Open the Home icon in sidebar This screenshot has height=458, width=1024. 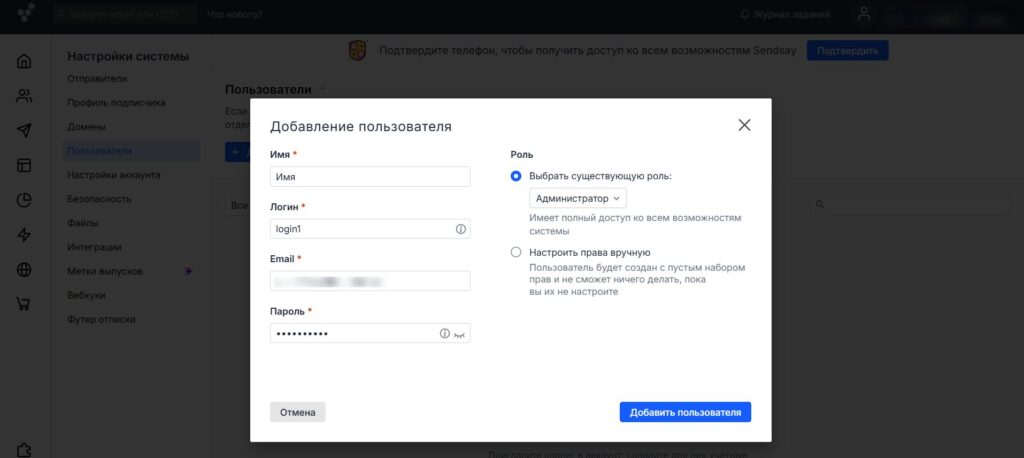point(24,61)
